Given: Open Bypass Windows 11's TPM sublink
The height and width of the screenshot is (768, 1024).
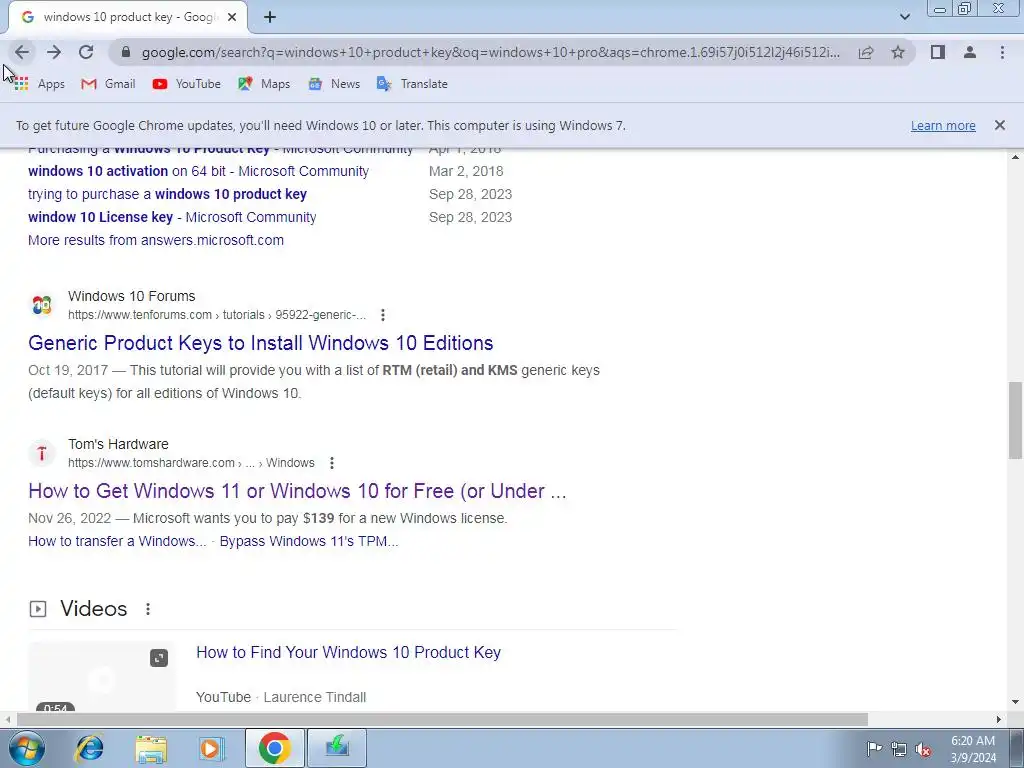Looking at the screenshot, I should (309, 541).
